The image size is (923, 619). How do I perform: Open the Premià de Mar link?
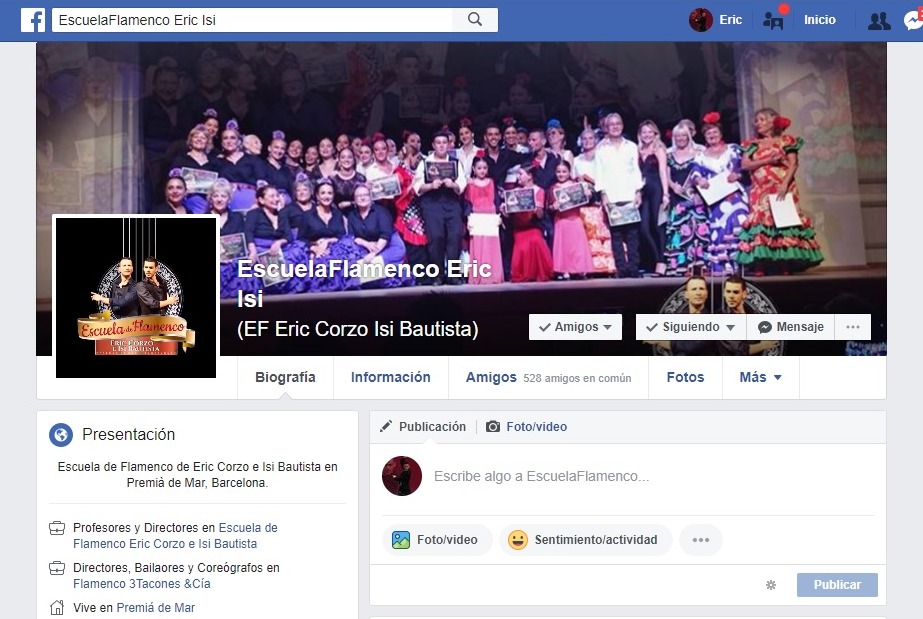(155, 608)
